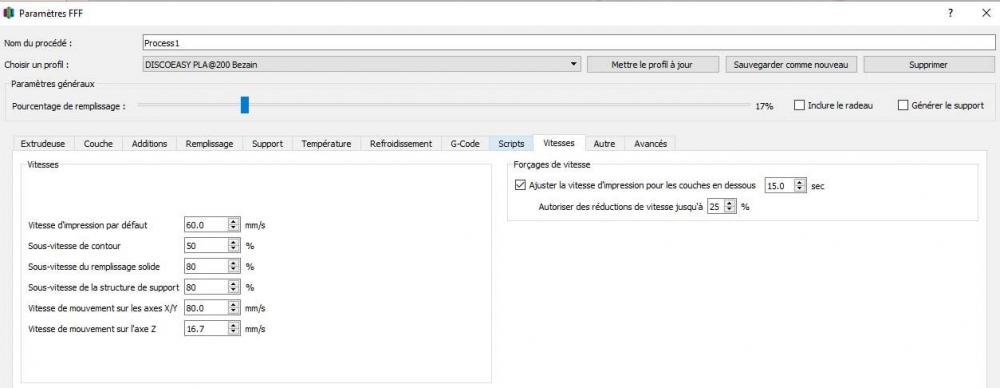Image resolution: width=1000 pixels, height=388 pixels.
Task: Open the Choisir un profil dropdown
Action: coord(362,64)
